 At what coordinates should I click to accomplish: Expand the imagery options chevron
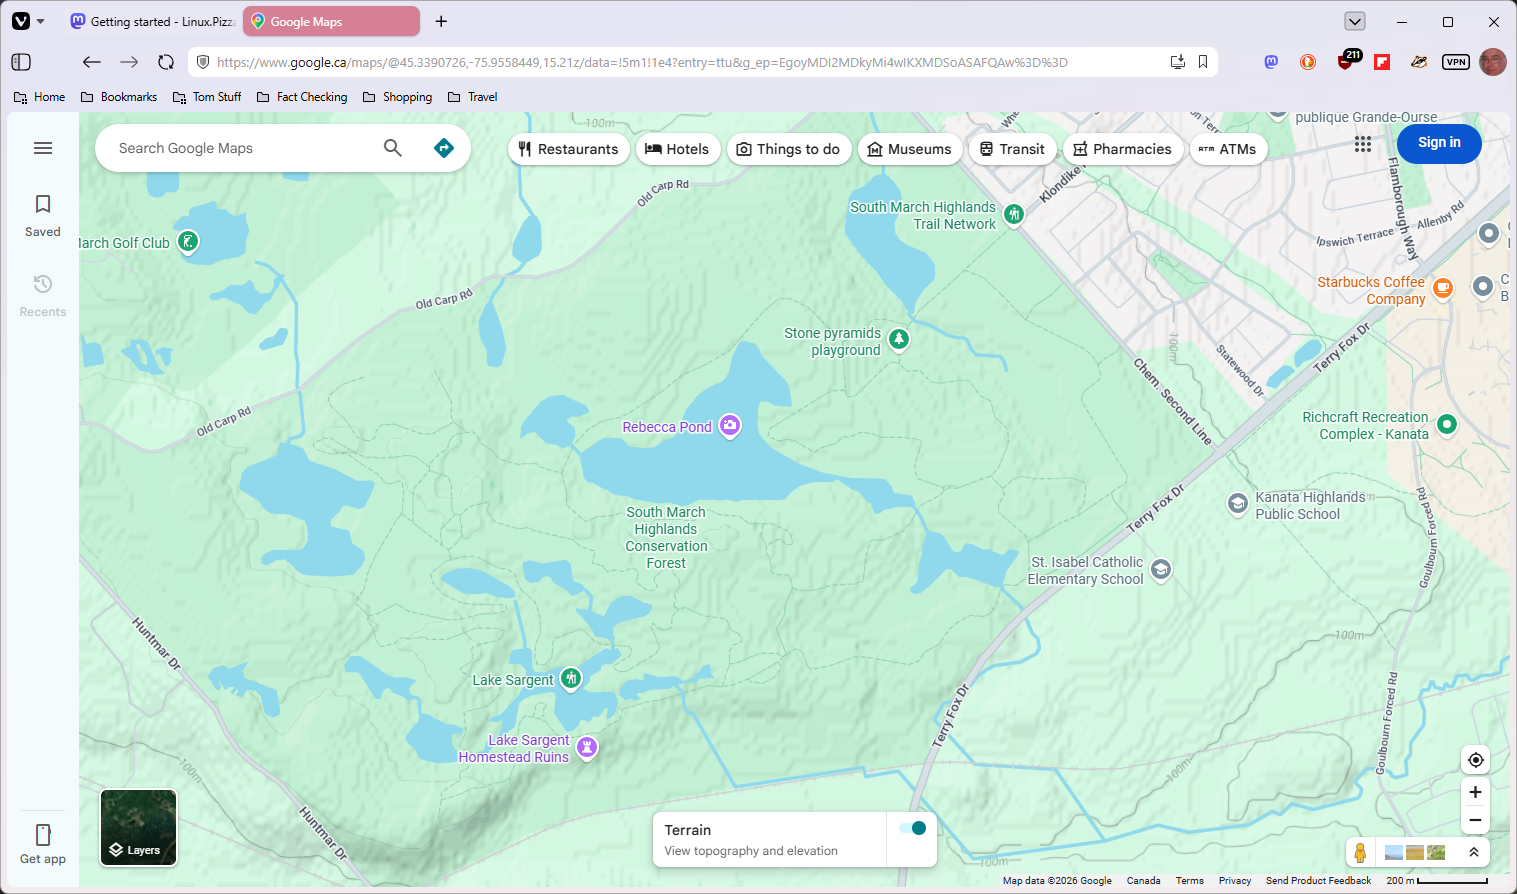coord(1474,853)
